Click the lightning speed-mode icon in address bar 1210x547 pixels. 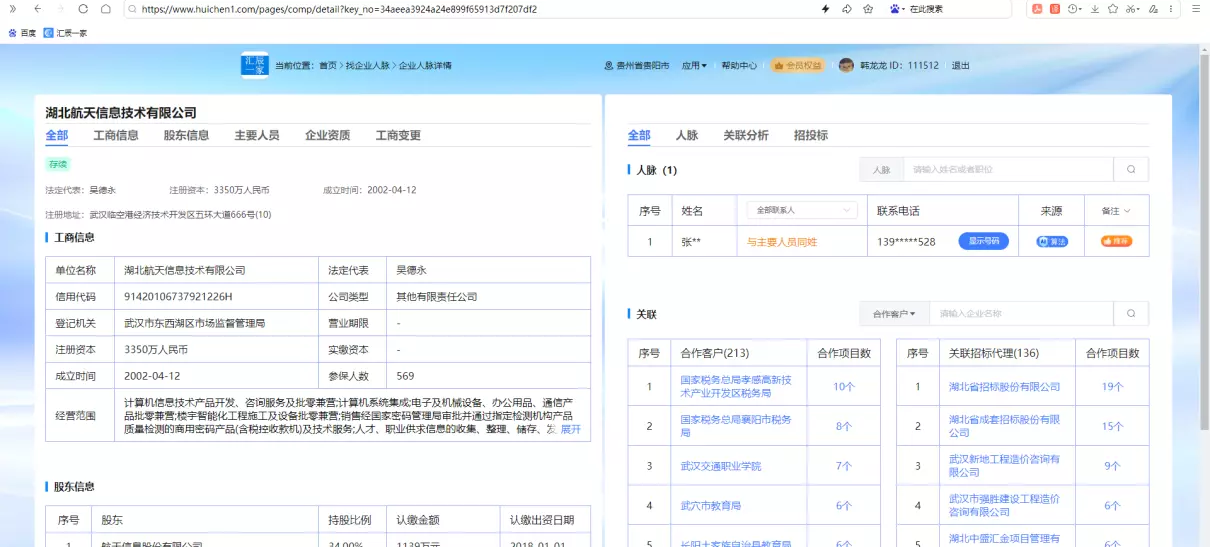point(825,9)
